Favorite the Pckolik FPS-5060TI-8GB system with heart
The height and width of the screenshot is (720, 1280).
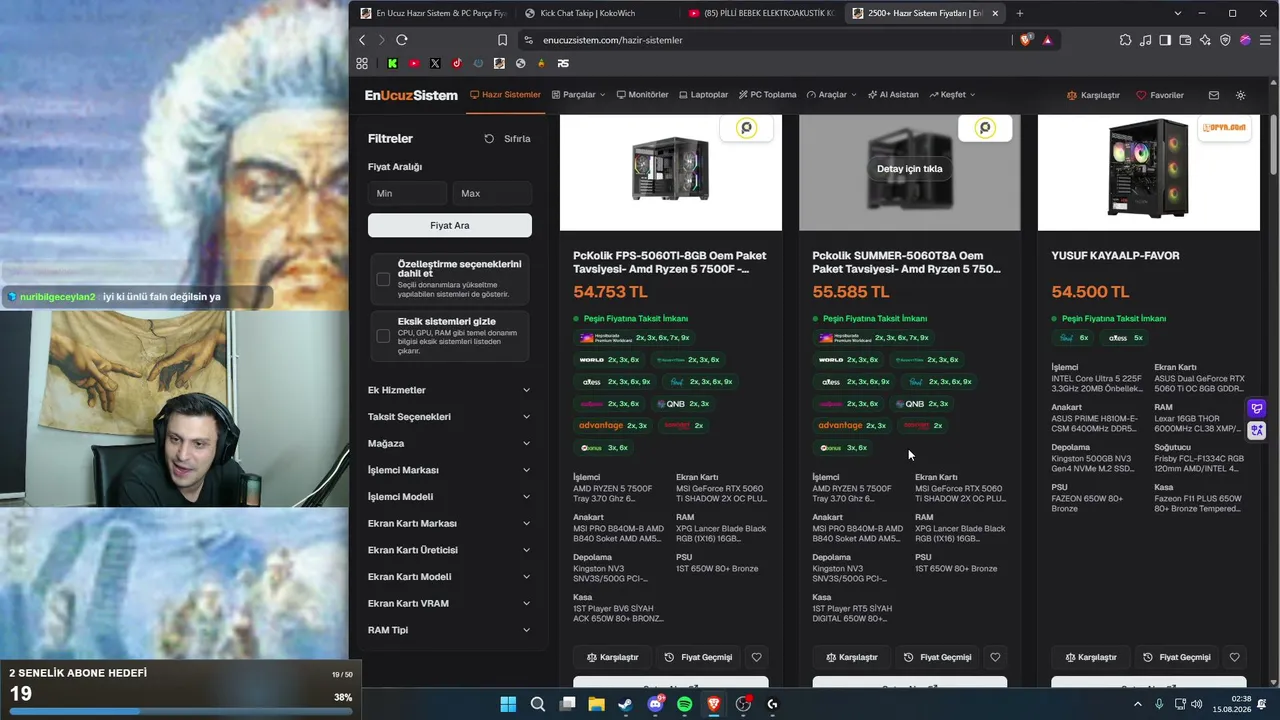(x=756, y=657)
